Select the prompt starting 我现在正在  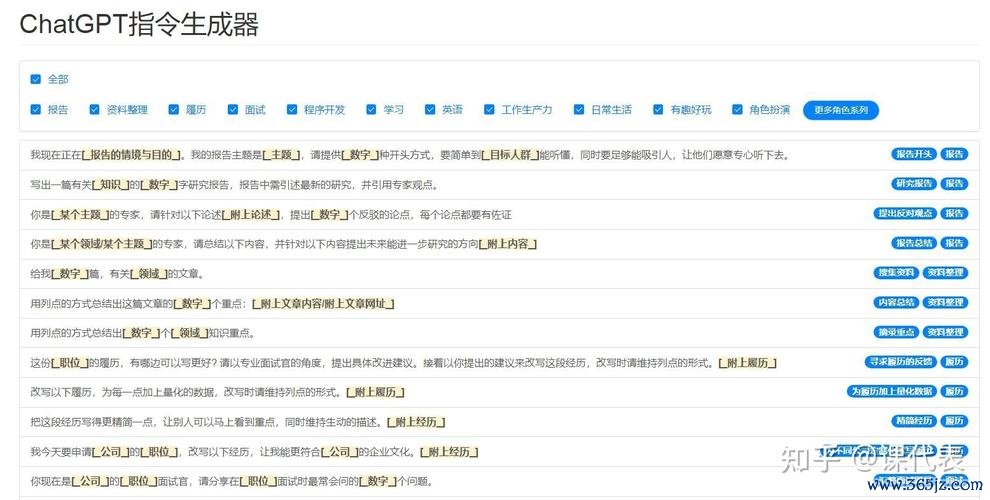[x=499, y=155]
